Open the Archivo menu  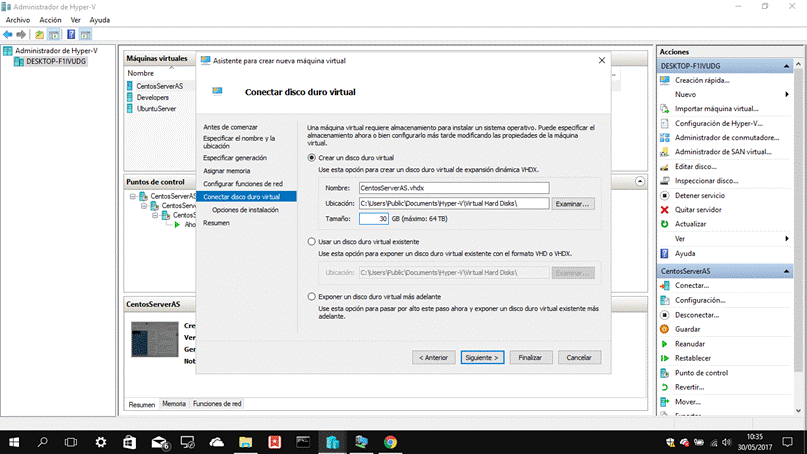[x=17, y=20]
